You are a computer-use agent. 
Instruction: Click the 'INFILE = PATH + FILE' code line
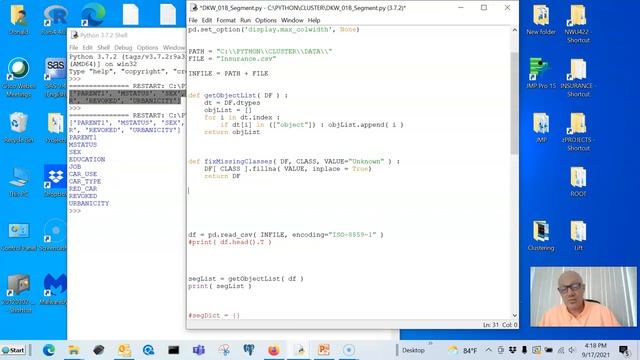[228, 73]
